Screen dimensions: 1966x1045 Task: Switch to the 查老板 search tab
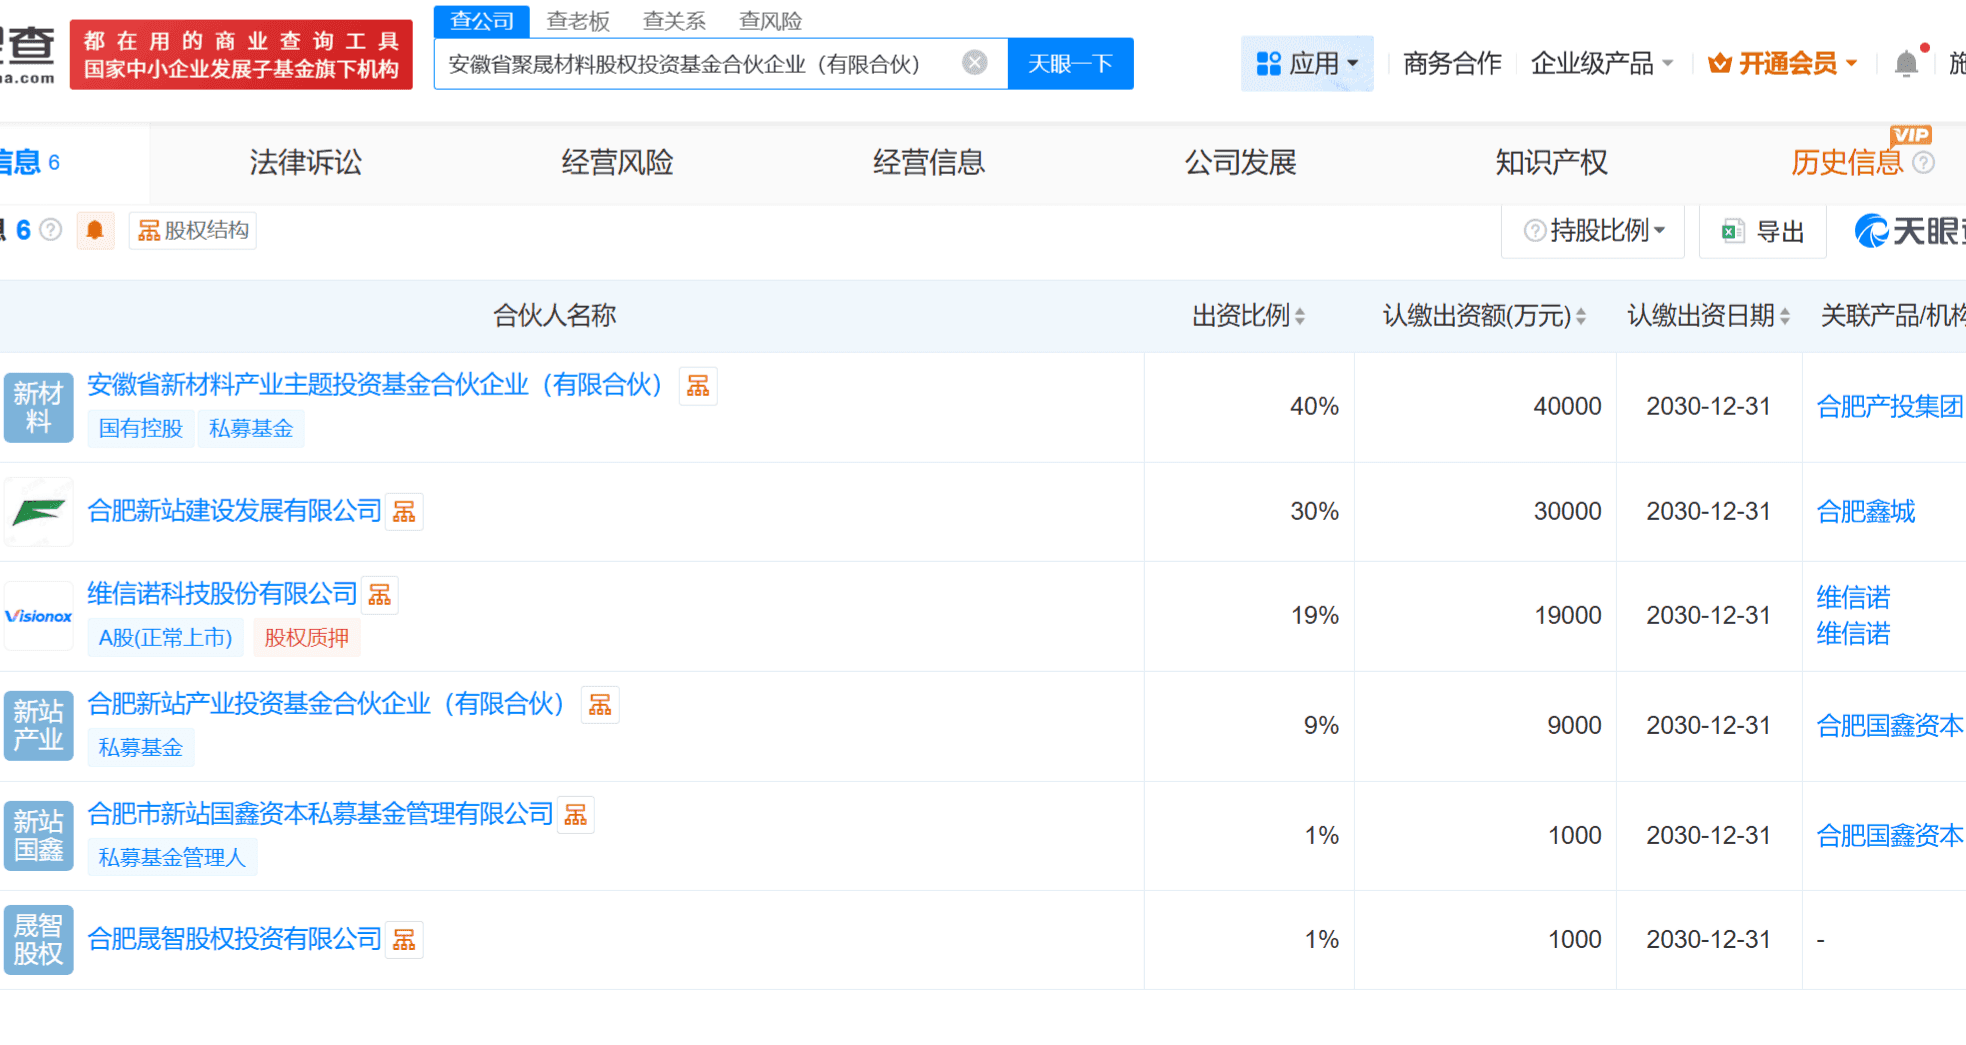[578, 20]
